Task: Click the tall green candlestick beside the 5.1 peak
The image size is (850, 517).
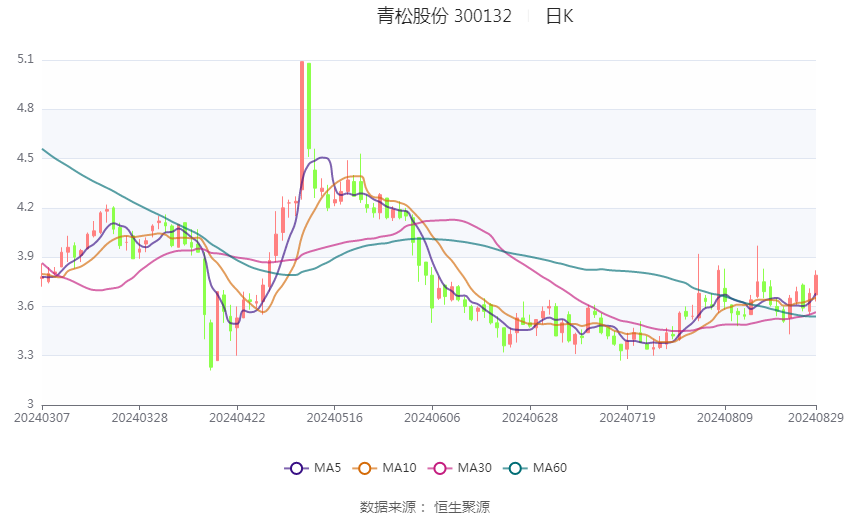Action: (x=309, y=106)
